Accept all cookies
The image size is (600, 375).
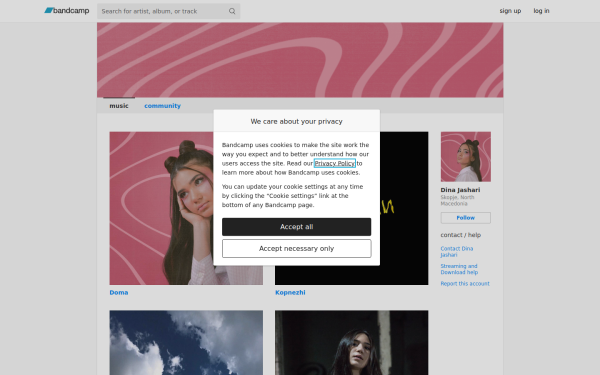(297, 227)
